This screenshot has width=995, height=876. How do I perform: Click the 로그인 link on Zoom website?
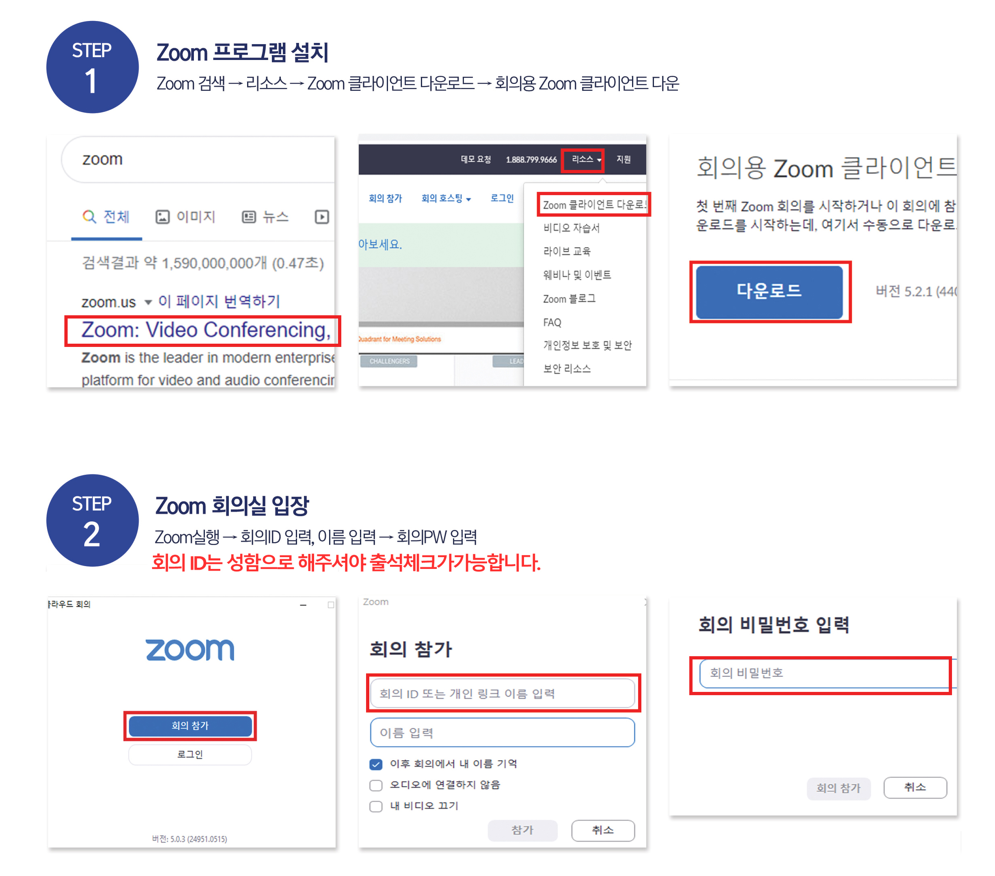click(502, 198)
